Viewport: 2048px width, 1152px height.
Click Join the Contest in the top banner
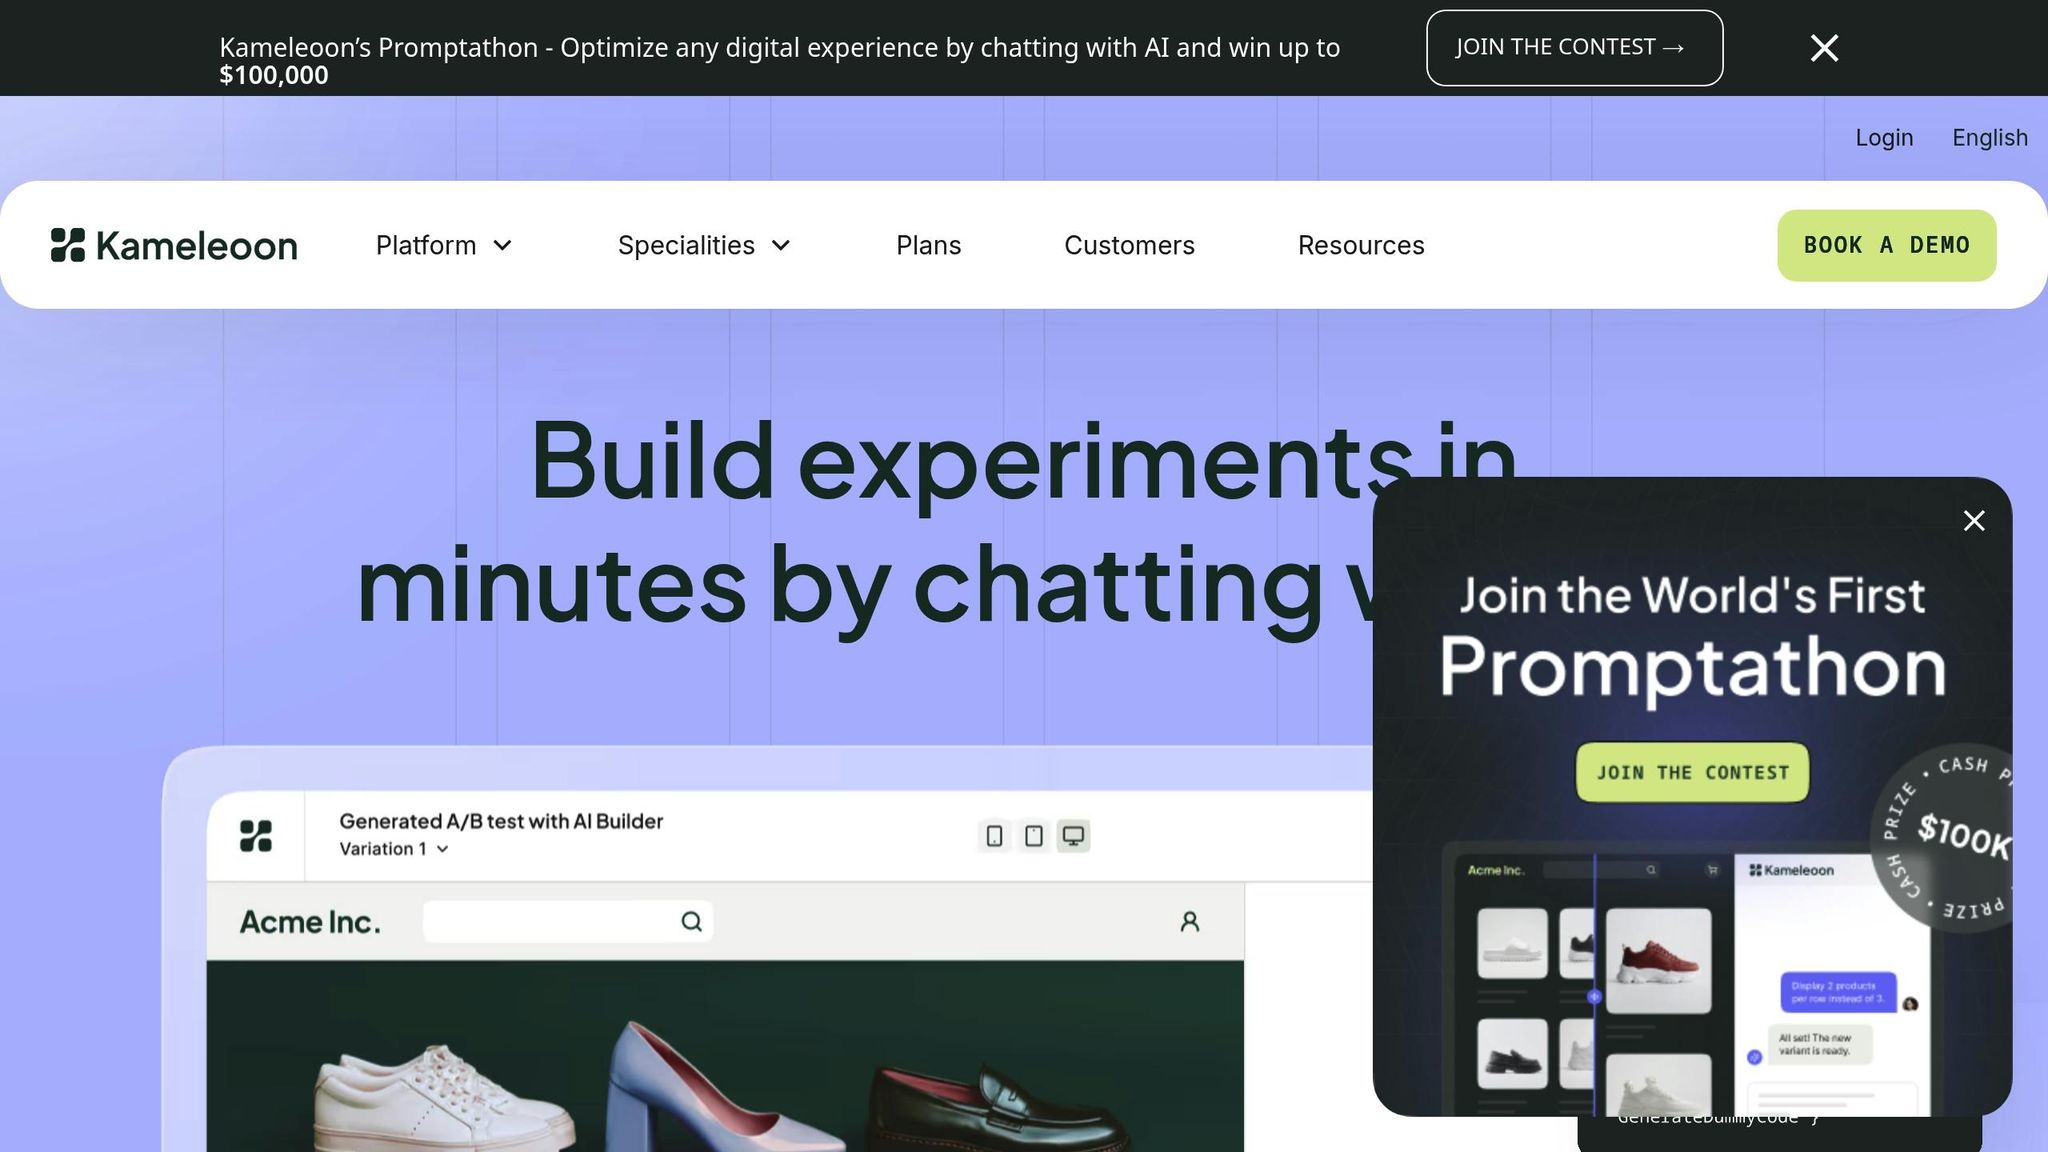click(1574, 48)
